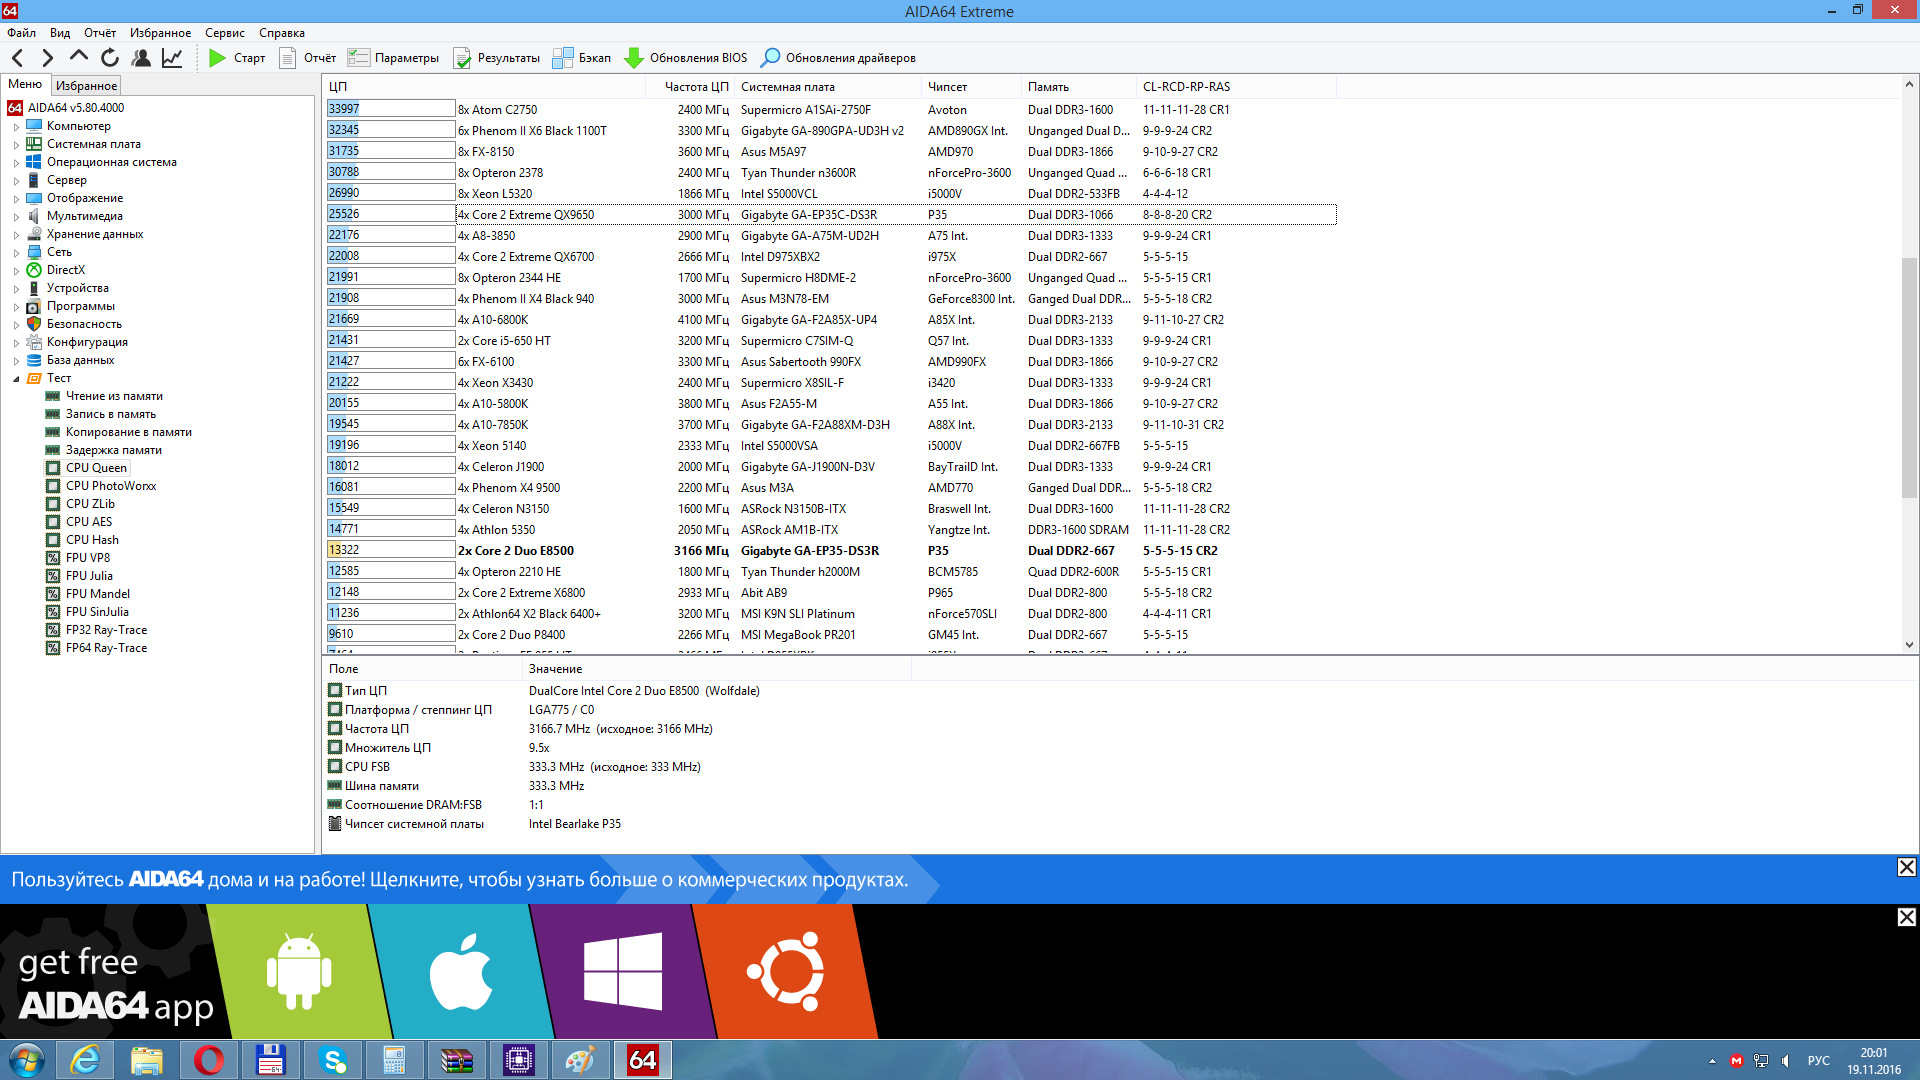Image resolution: width=1920 pixels, height=1080 pixels.
Task: Open the CPU AES benchmark
Action: click(89, 522)
